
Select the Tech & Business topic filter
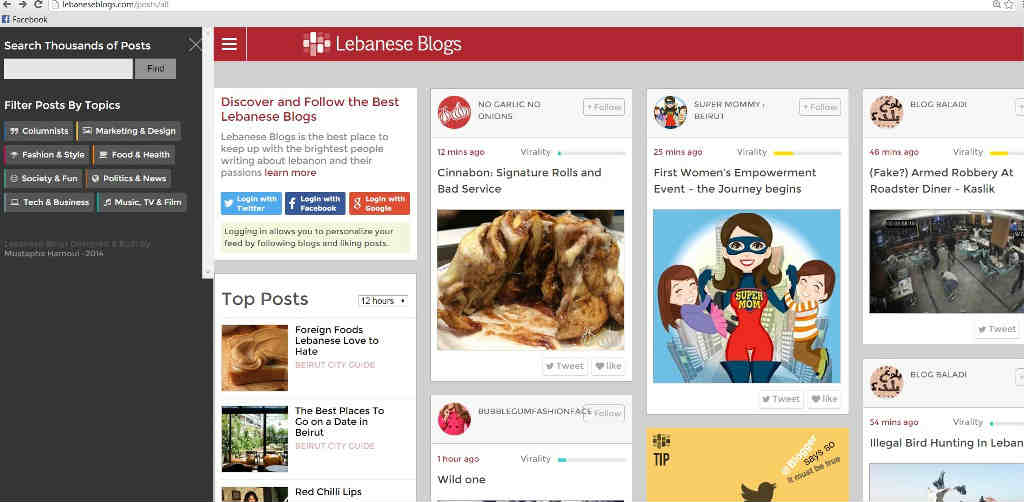[x=49, y=202]
